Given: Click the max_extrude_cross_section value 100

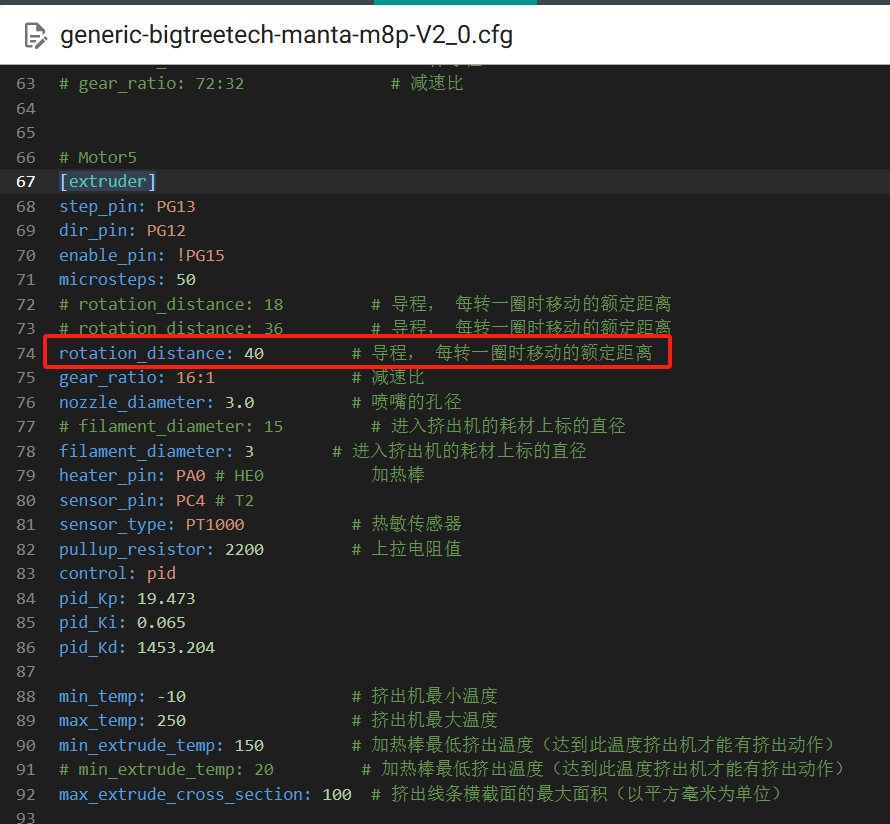Looking at the screenshot, I should (x=337, y=794).
